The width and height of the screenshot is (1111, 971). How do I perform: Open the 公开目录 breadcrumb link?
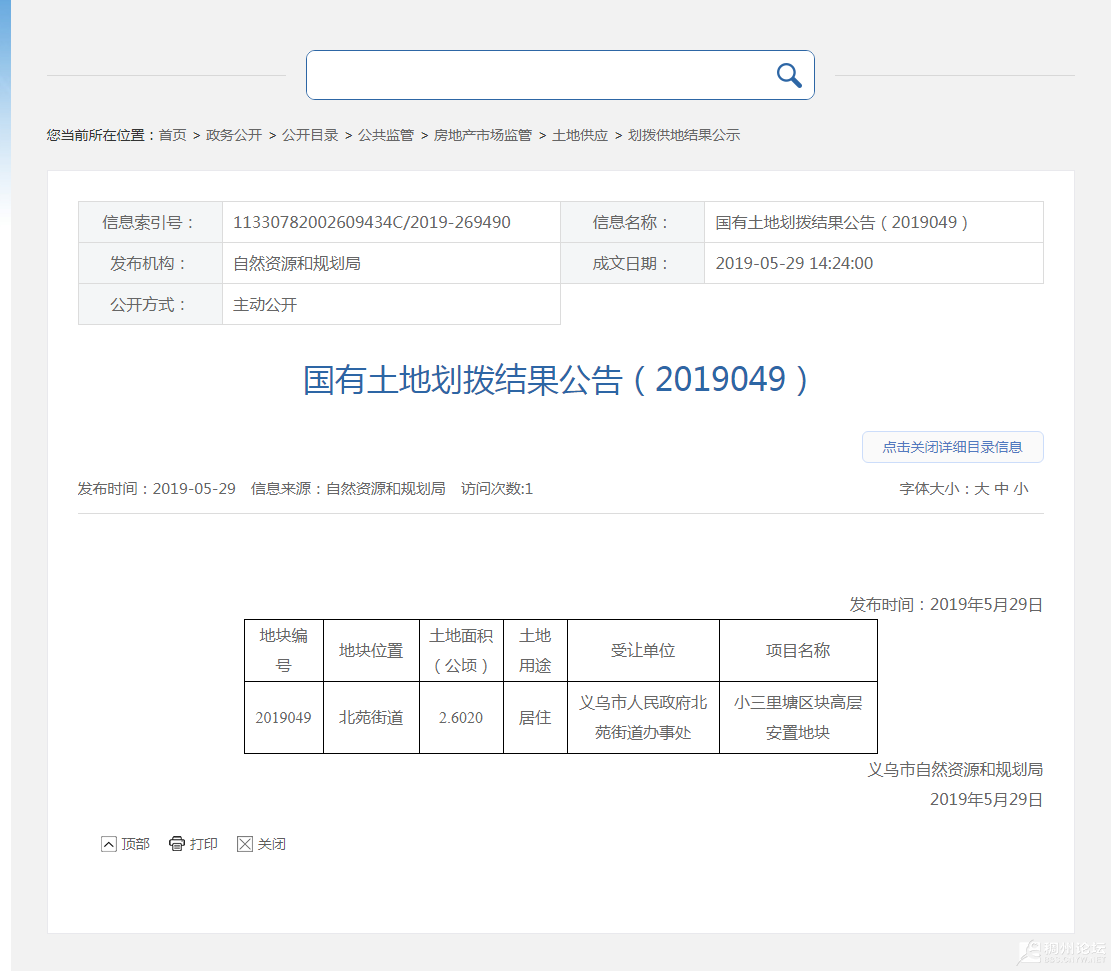tap(310, 135)
